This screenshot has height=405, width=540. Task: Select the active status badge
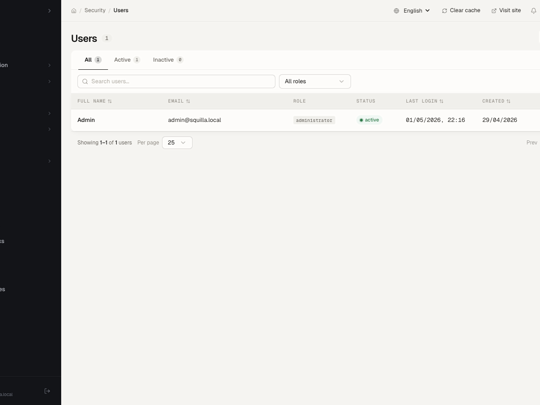click(x=369, y=120)
